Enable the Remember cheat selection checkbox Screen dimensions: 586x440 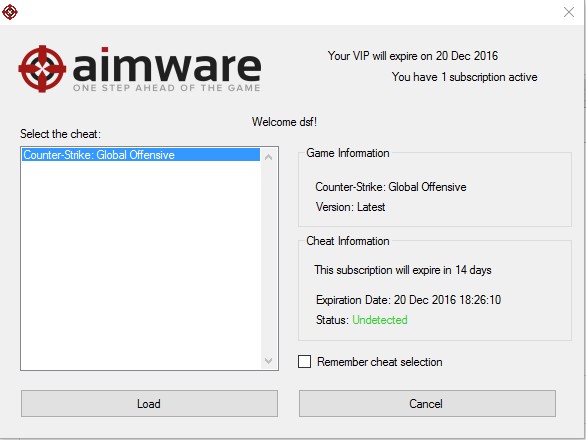coord(305,361)
